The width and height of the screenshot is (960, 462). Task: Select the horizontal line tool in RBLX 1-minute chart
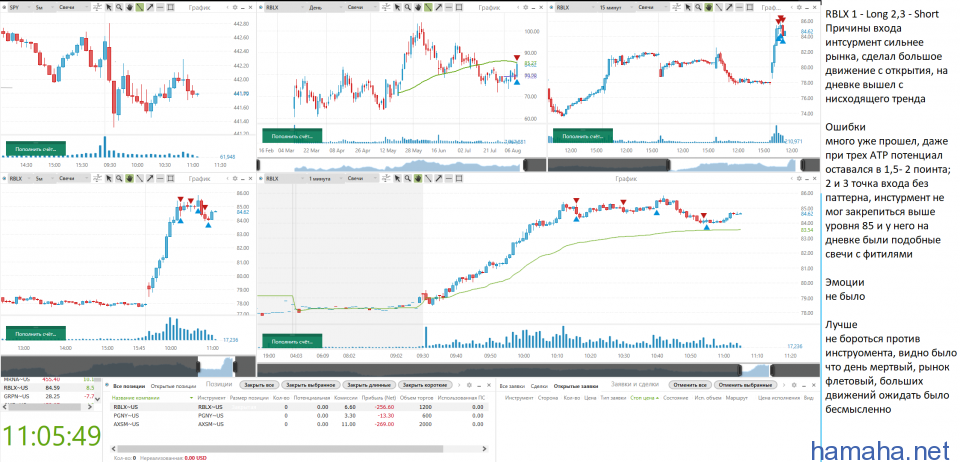coord(449,179)
